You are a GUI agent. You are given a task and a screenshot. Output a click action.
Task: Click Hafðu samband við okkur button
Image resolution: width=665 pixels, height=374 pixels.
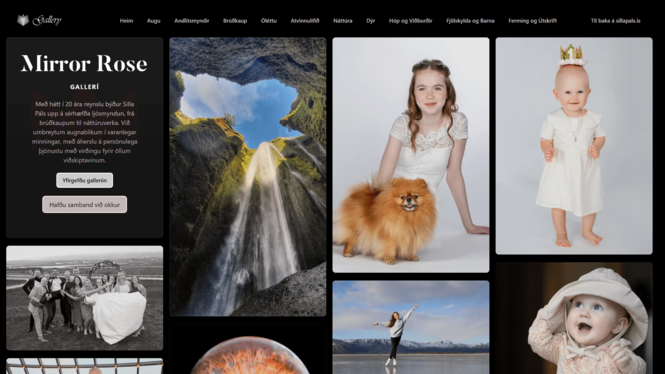84,204
